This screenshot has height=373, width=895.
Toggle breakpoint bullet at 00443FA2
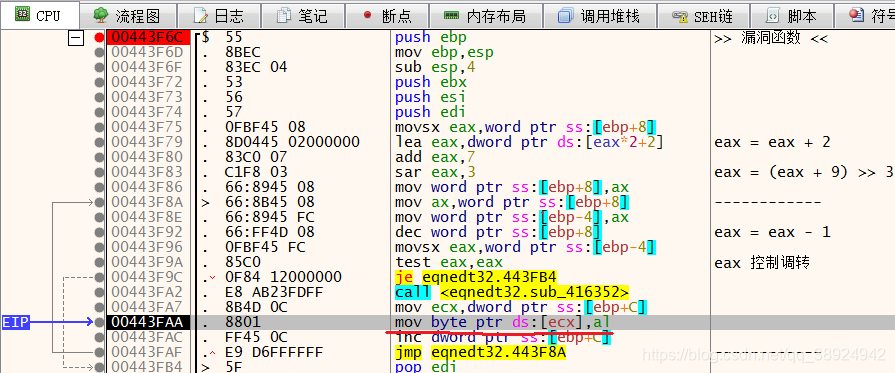click(99, 292)
